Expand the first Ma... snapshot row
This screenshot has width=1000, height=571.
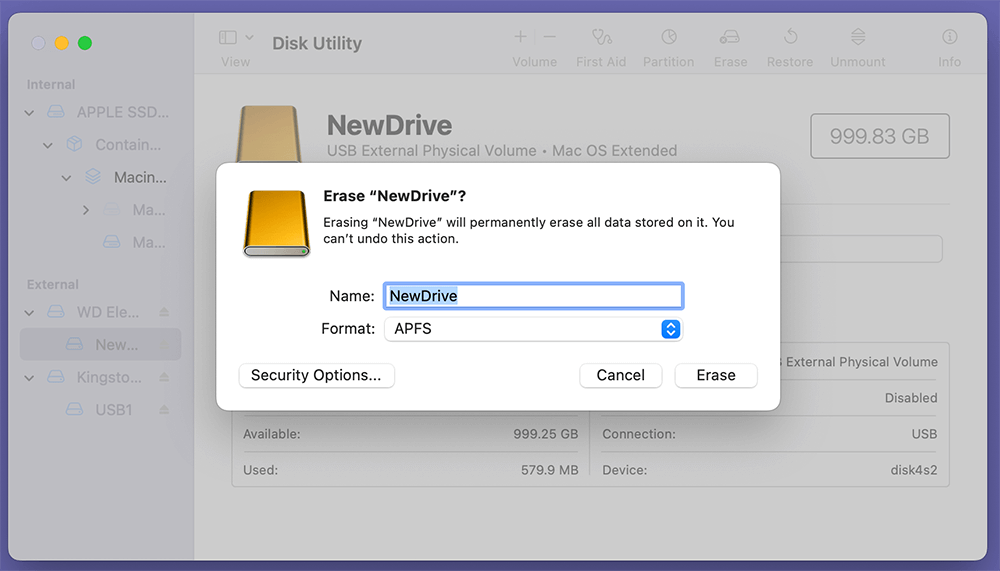[85, 210]
